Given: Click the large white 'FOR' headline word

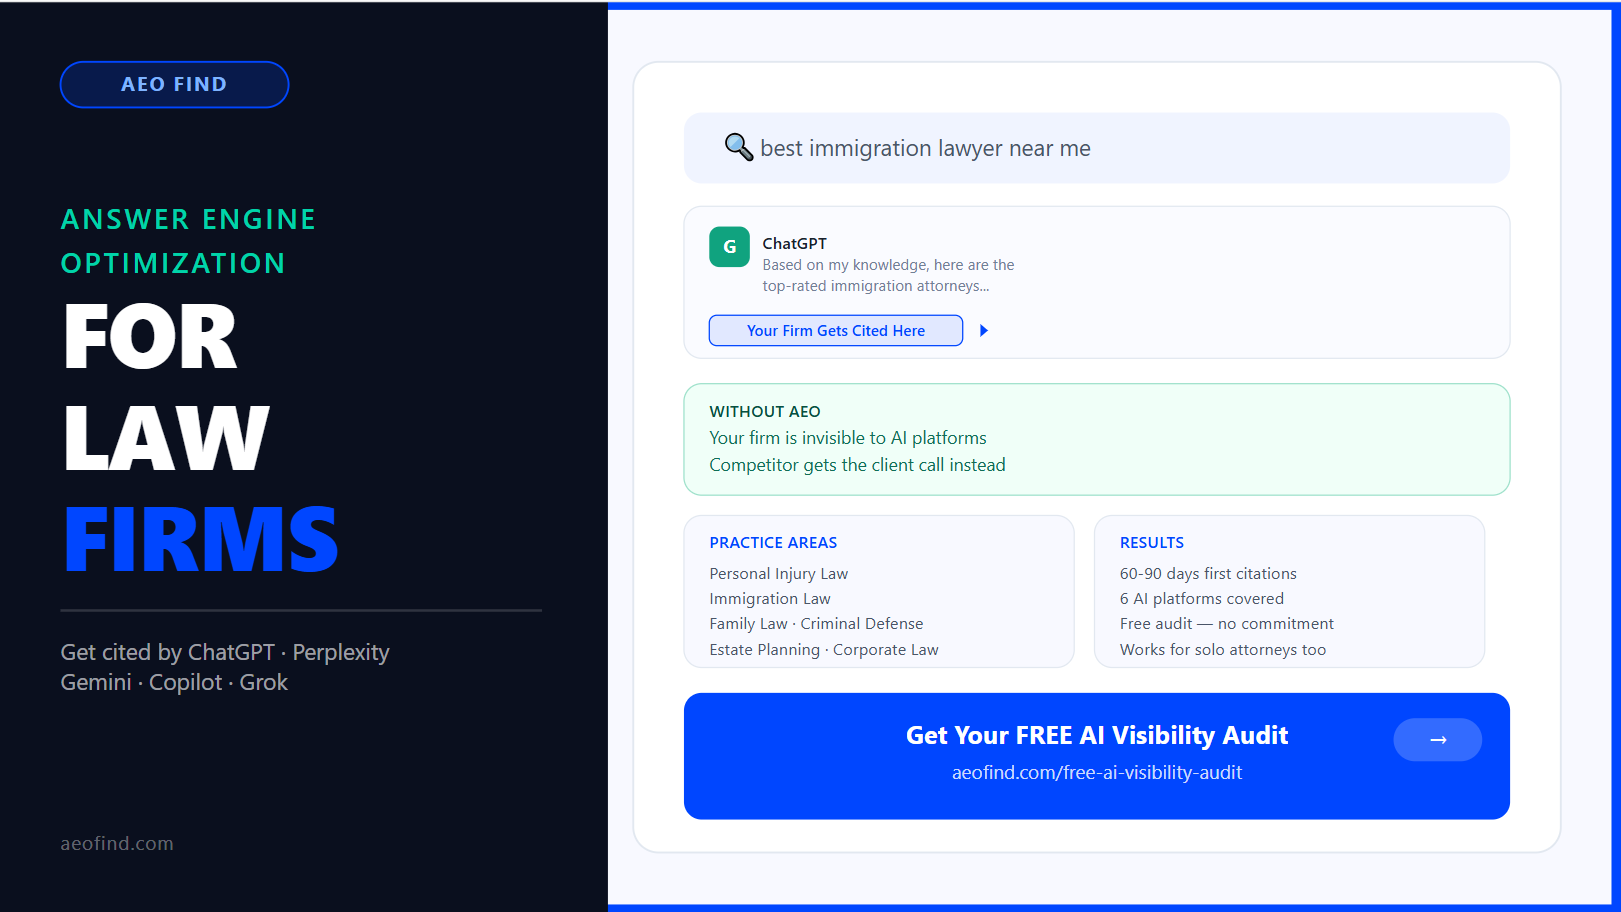Looking at the screenshot, I should coord(150,337).
